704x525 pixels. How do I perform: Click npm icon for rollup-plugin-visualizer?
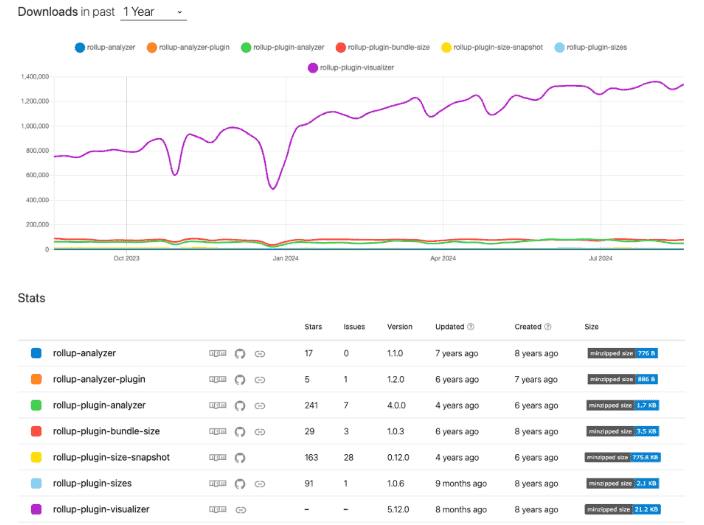(x=218, y=509)
